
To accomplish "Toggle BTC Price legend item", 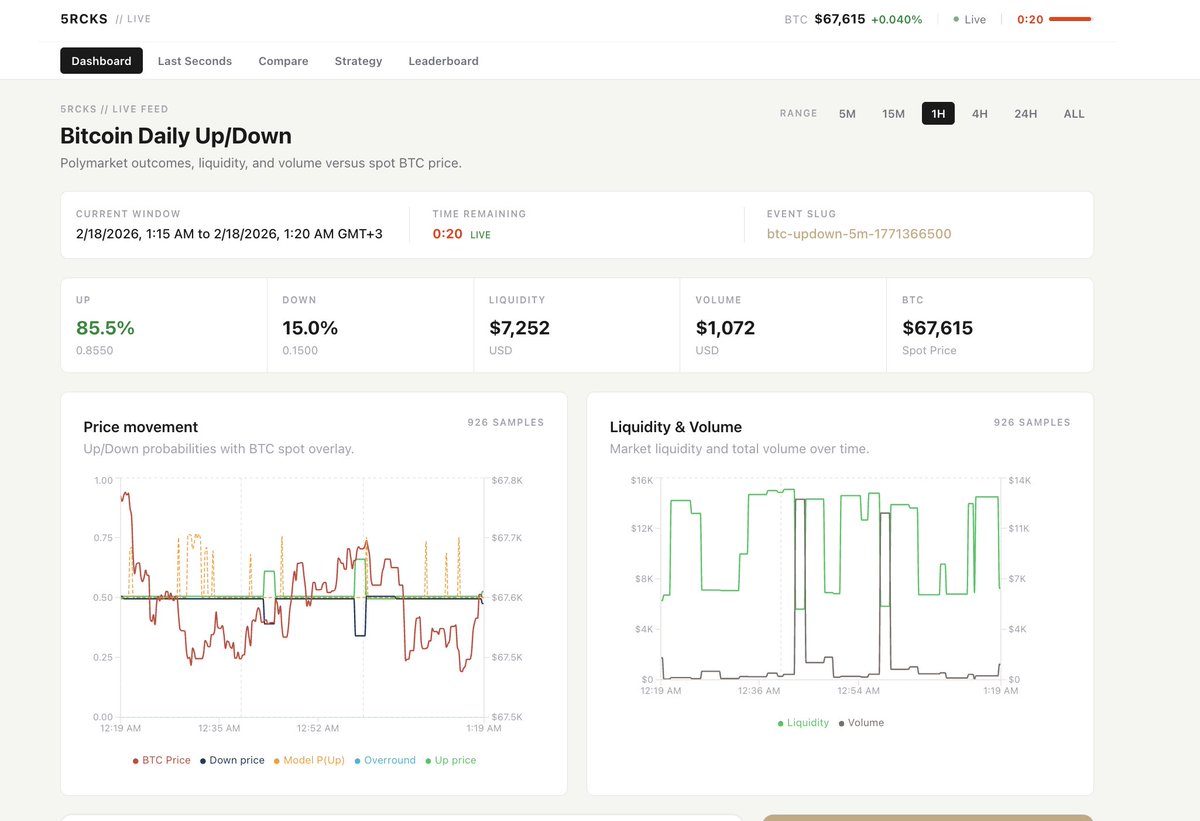I will (162, 760).
